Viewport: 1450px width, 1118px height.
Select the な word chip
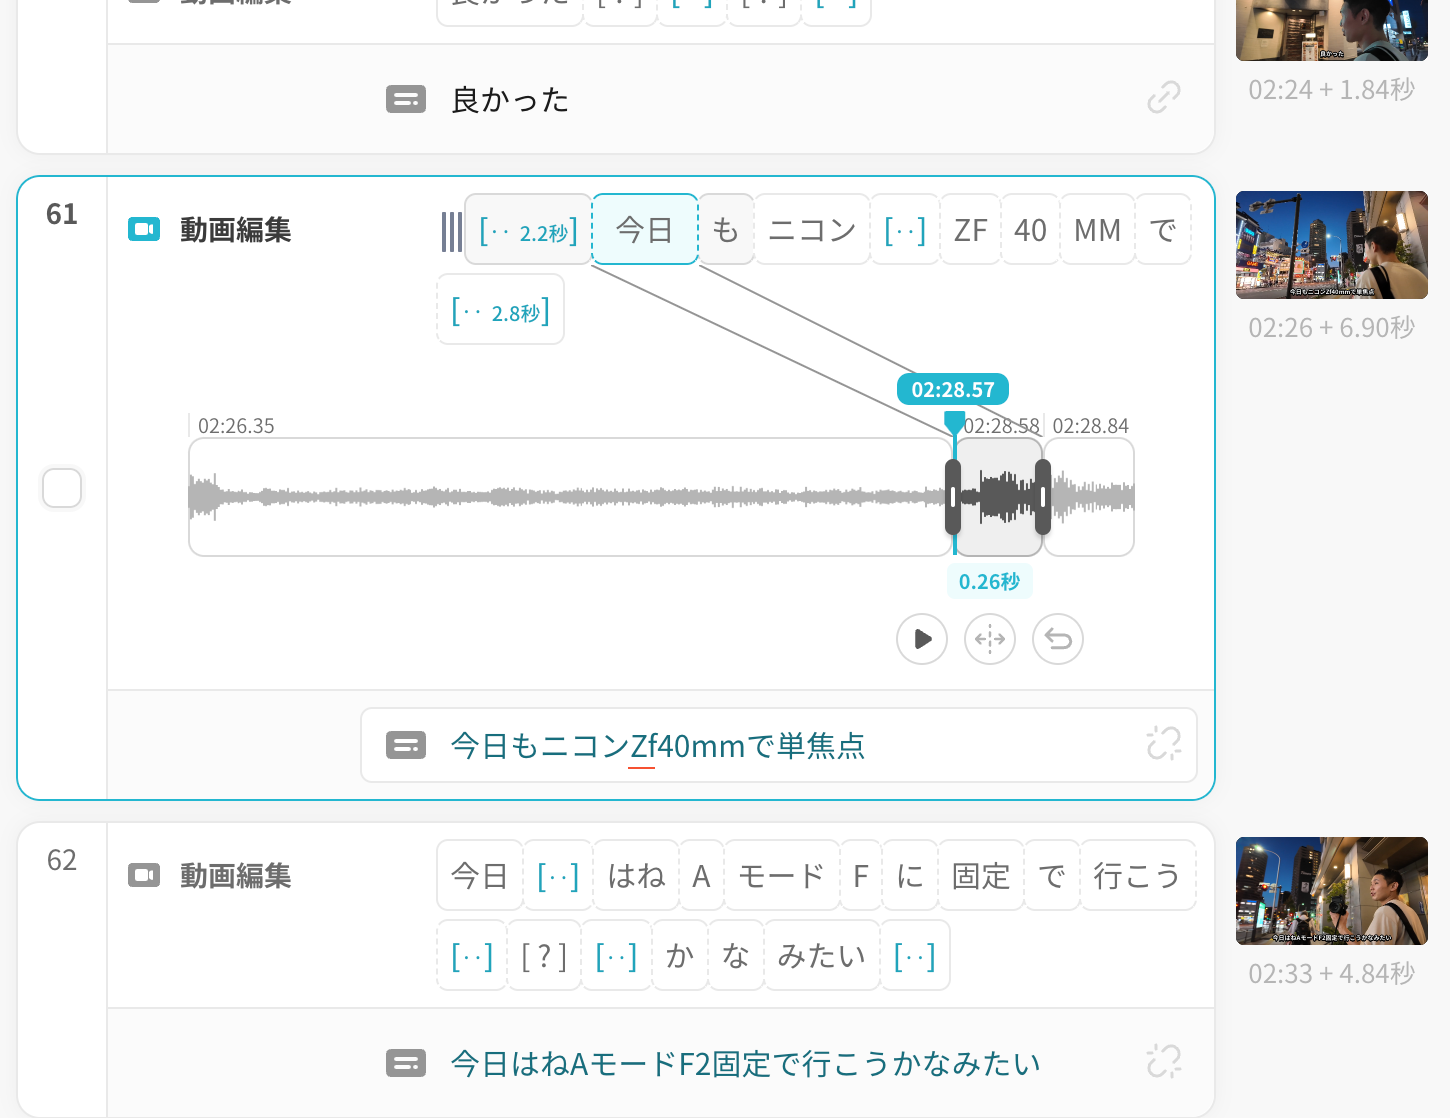click(x=736, y=956)
